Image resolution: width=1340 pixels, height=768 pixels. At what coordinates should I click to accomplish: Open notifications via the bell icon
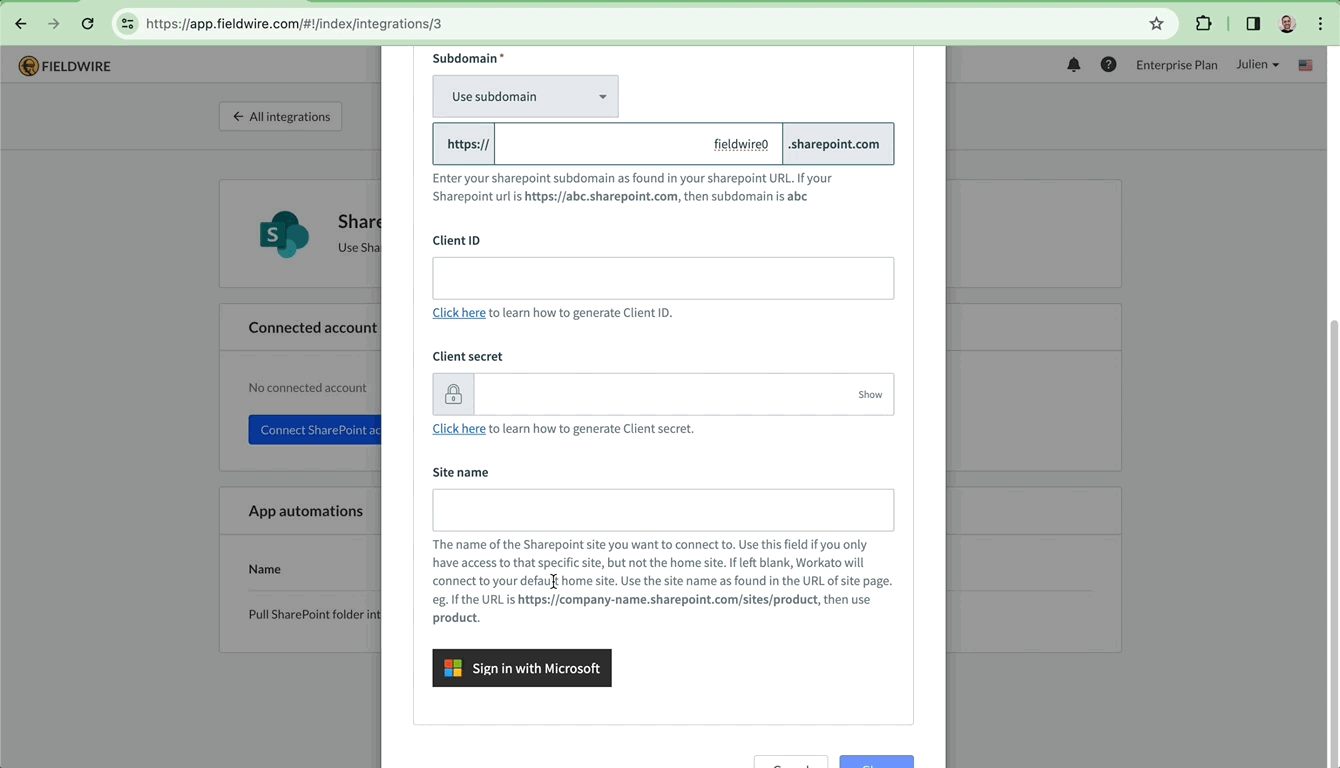click(x=1074, y=65)
